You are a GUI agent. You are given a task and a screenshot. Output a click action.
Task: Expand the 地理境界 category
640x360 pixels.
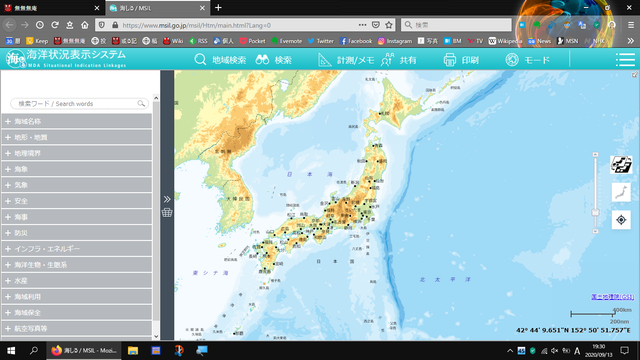pos(77,153)
